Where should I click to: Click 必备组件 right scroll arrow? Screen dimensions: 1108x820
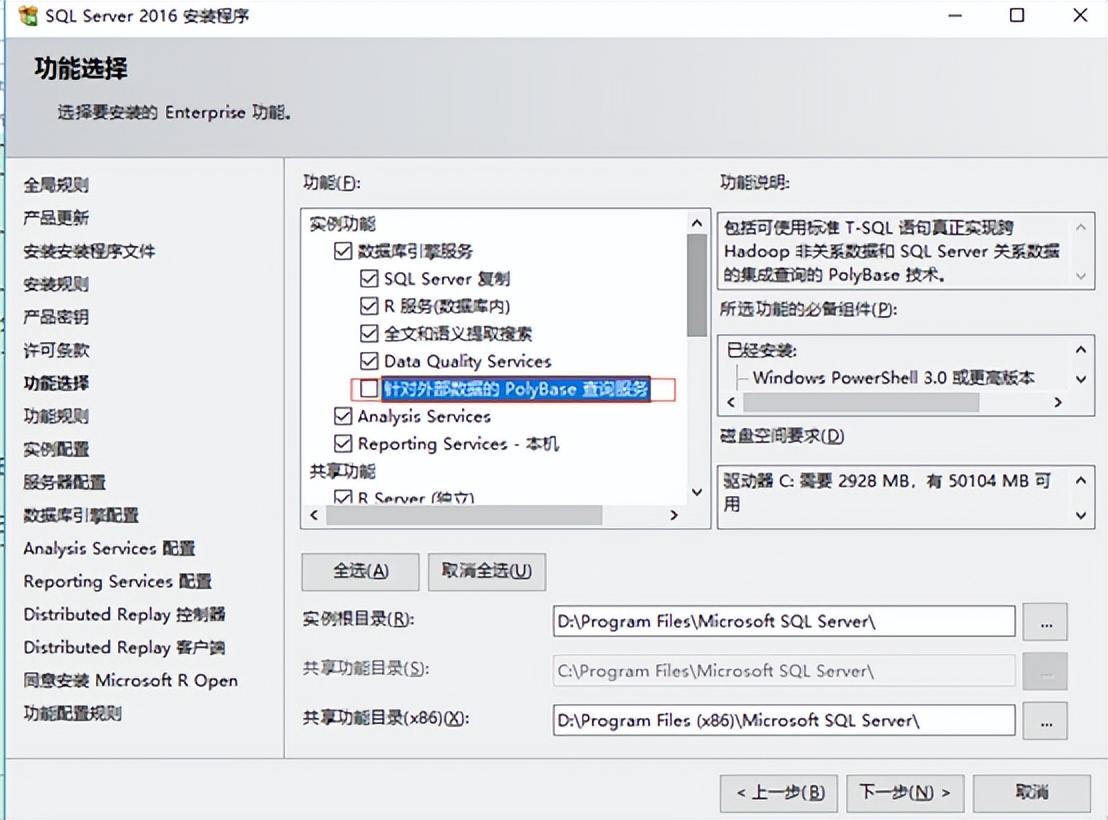(x=1058, y=402)
